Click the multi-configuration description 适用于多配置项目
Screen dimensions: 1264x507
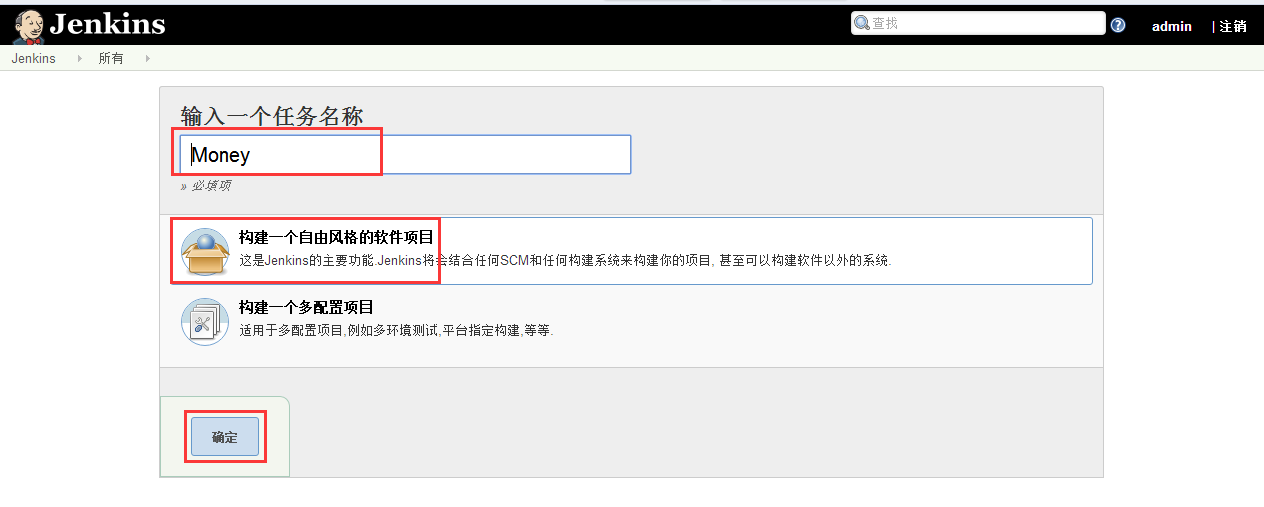click(x=396, y=331)
